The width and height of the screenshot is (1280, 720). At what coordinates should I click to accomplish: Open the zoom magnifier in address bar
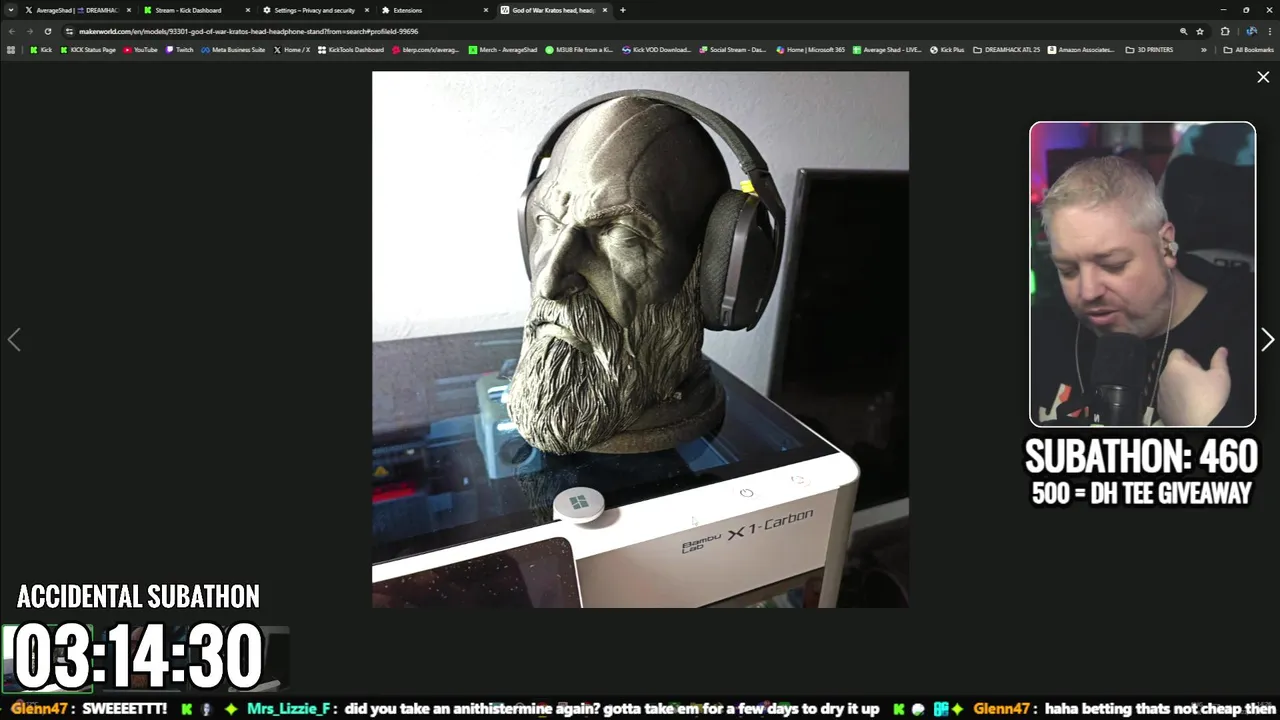(1183, 31)
